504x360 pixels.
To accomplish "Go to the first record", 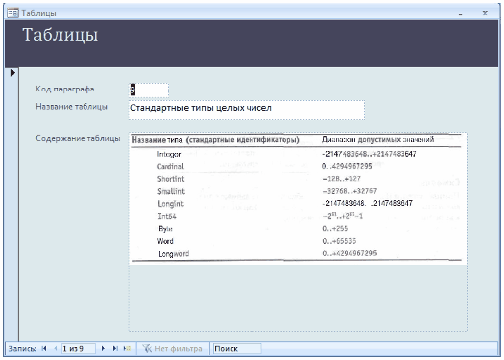I will [44, 349].
